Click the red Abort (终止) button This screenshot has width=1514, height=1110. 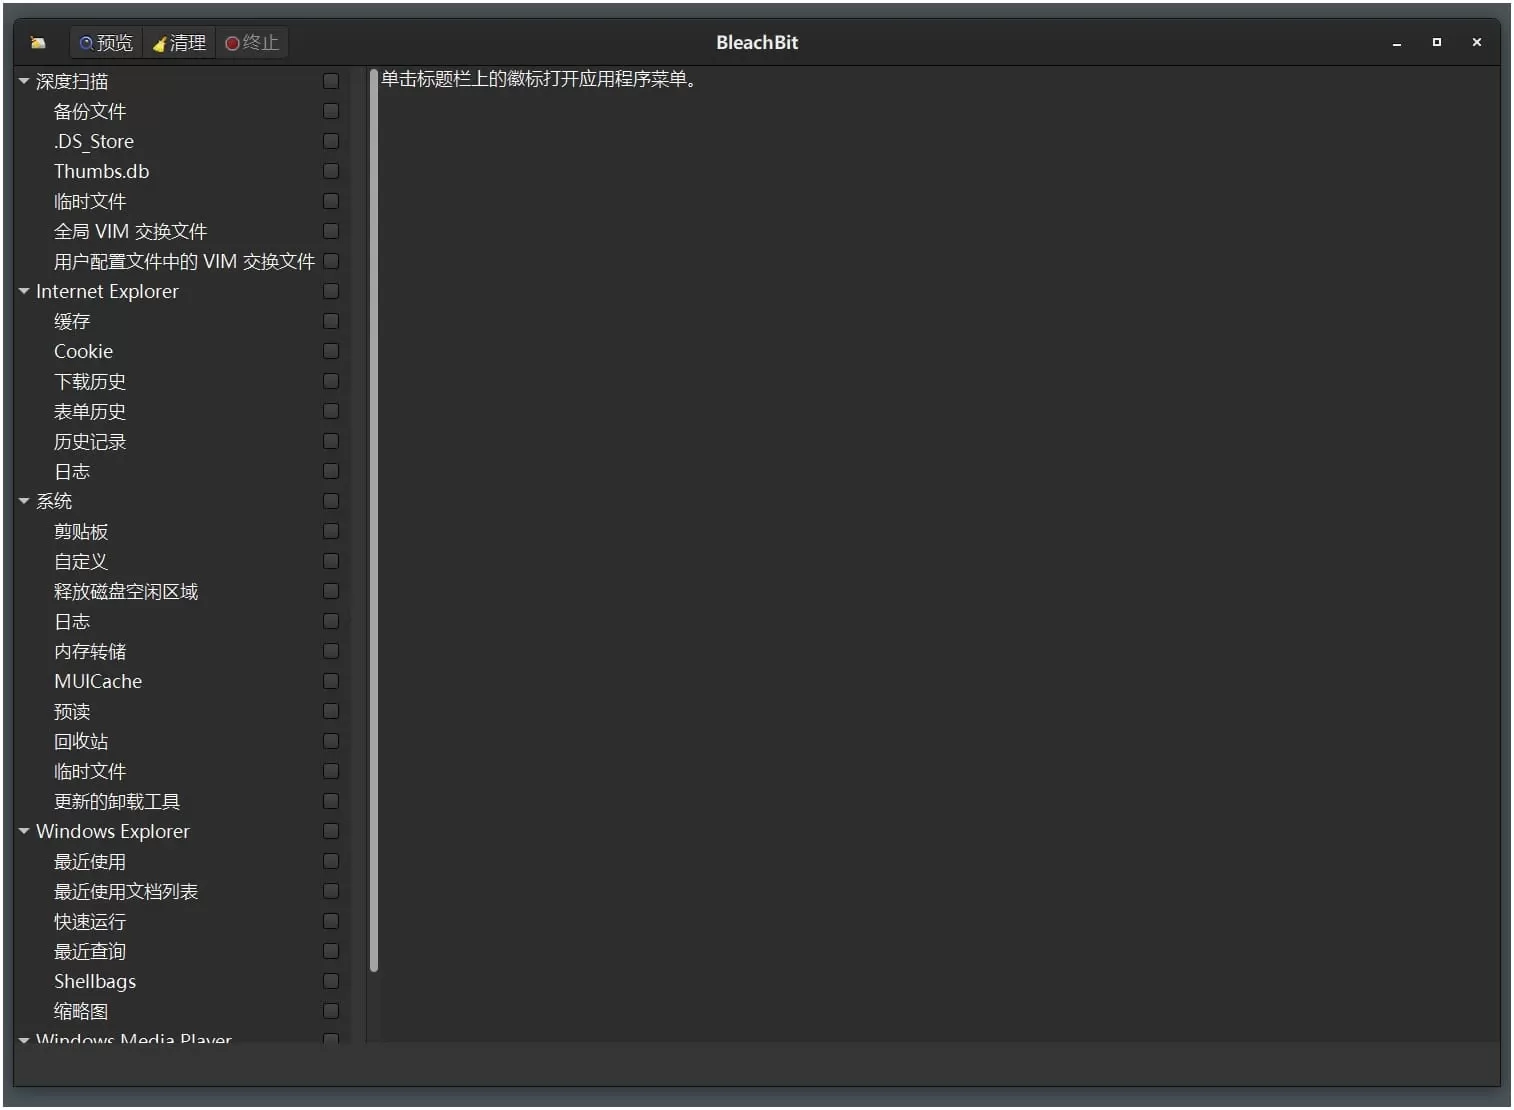[252, 42]
